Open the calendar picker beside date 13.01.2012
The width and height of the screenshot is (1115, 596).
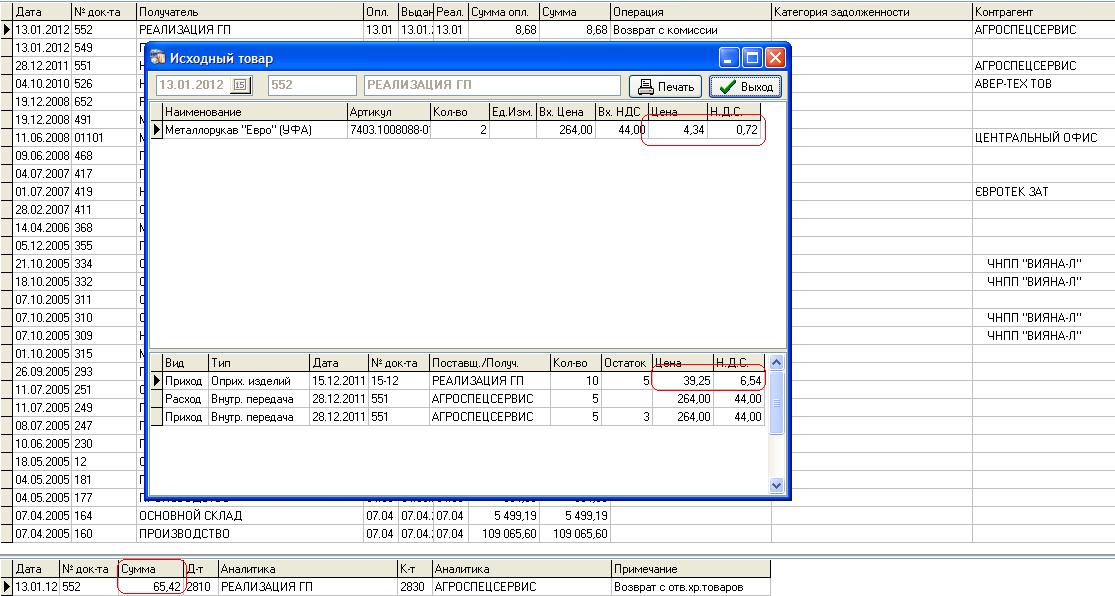click(240, 86)
